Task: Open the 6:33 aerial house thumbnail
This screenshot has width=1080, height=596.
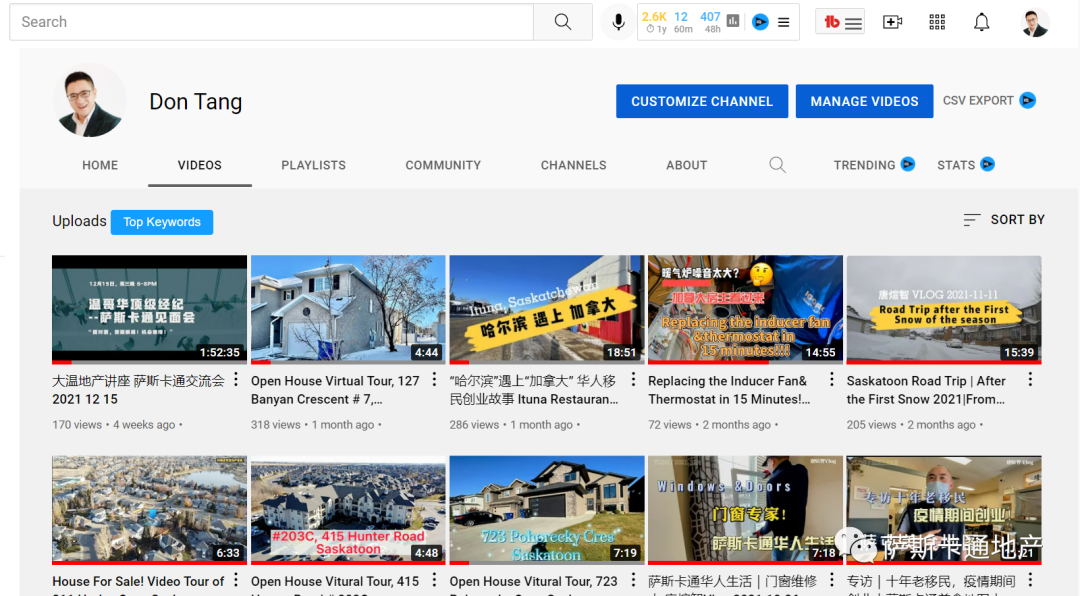Action: [149, 510]
